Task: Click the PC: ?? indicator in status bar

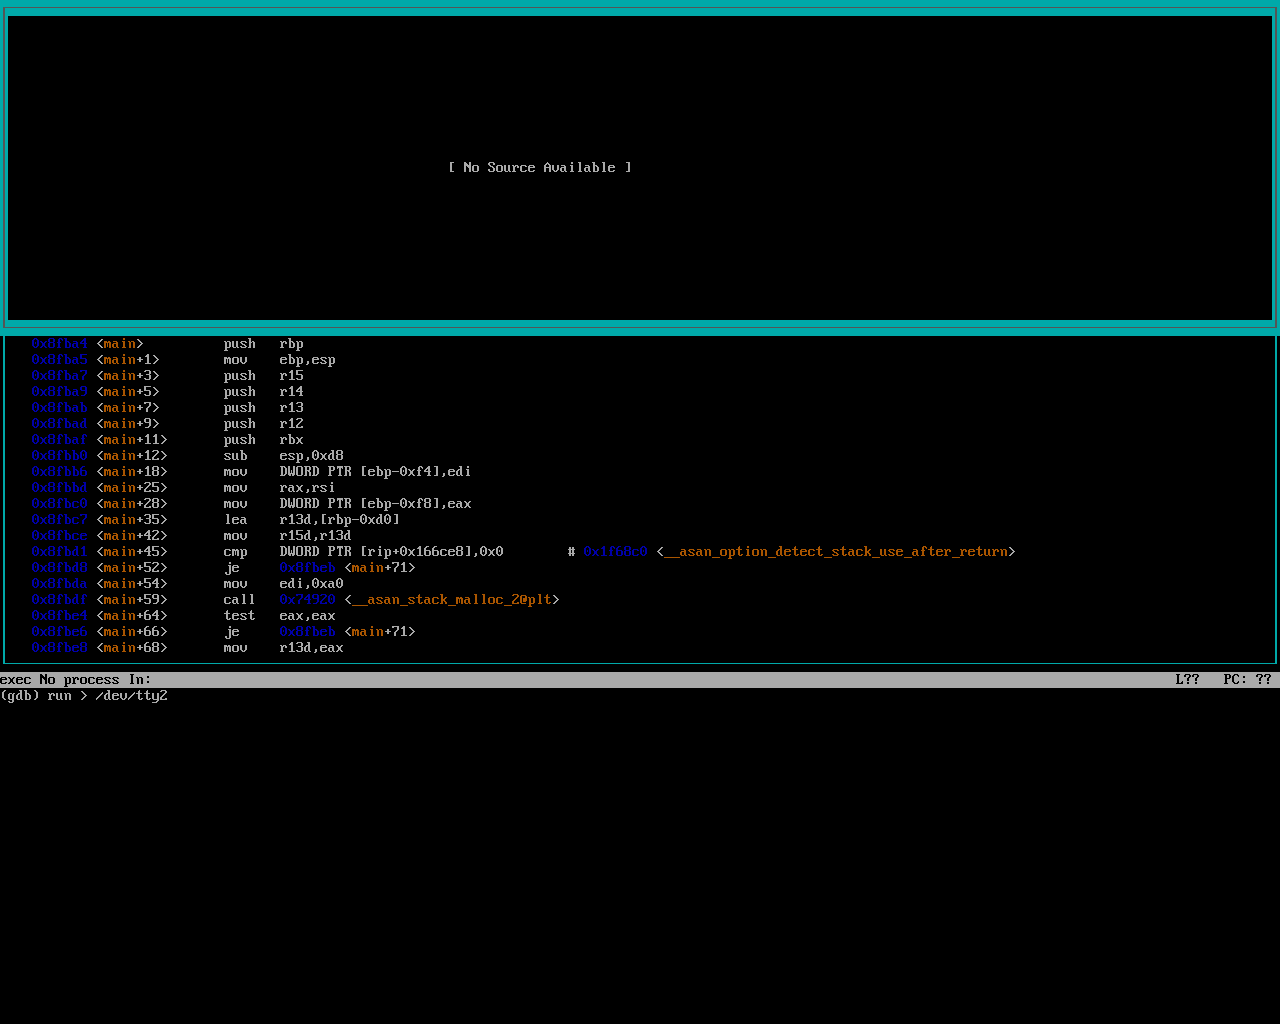Action: coord(1247,680)
